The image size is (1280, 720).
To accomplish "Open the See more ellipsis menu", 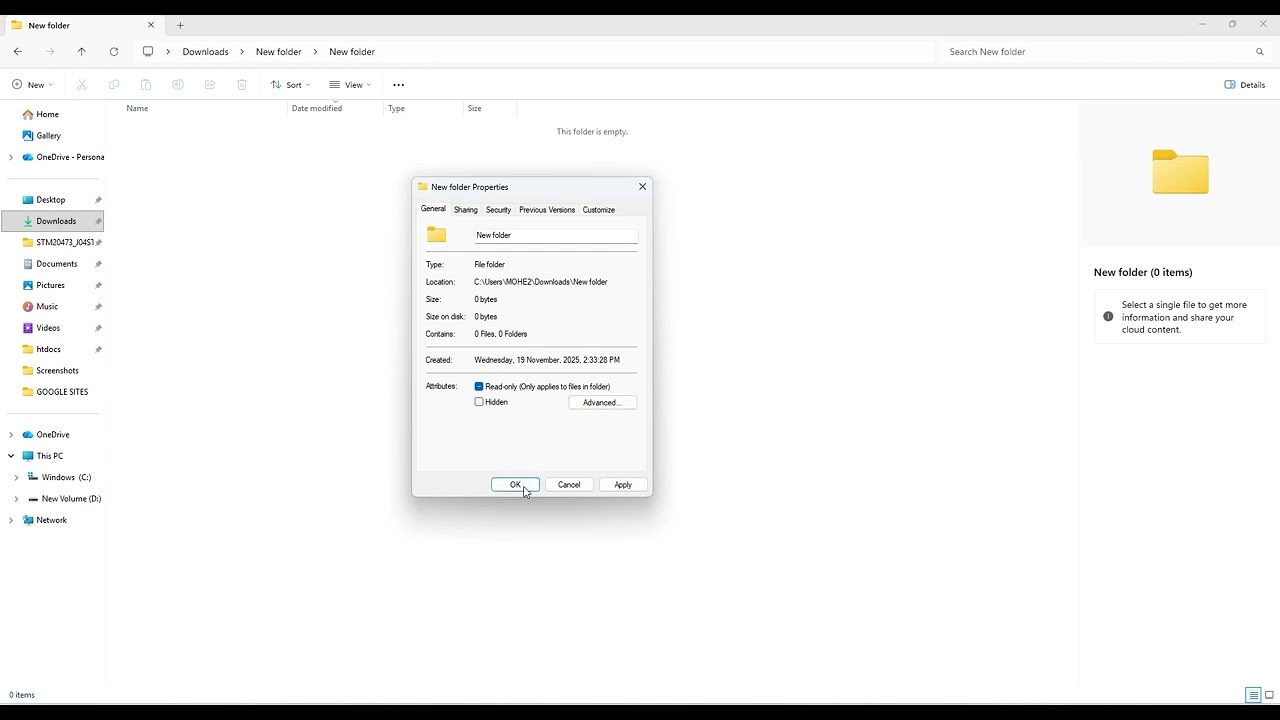I will (x=398, y=85).
